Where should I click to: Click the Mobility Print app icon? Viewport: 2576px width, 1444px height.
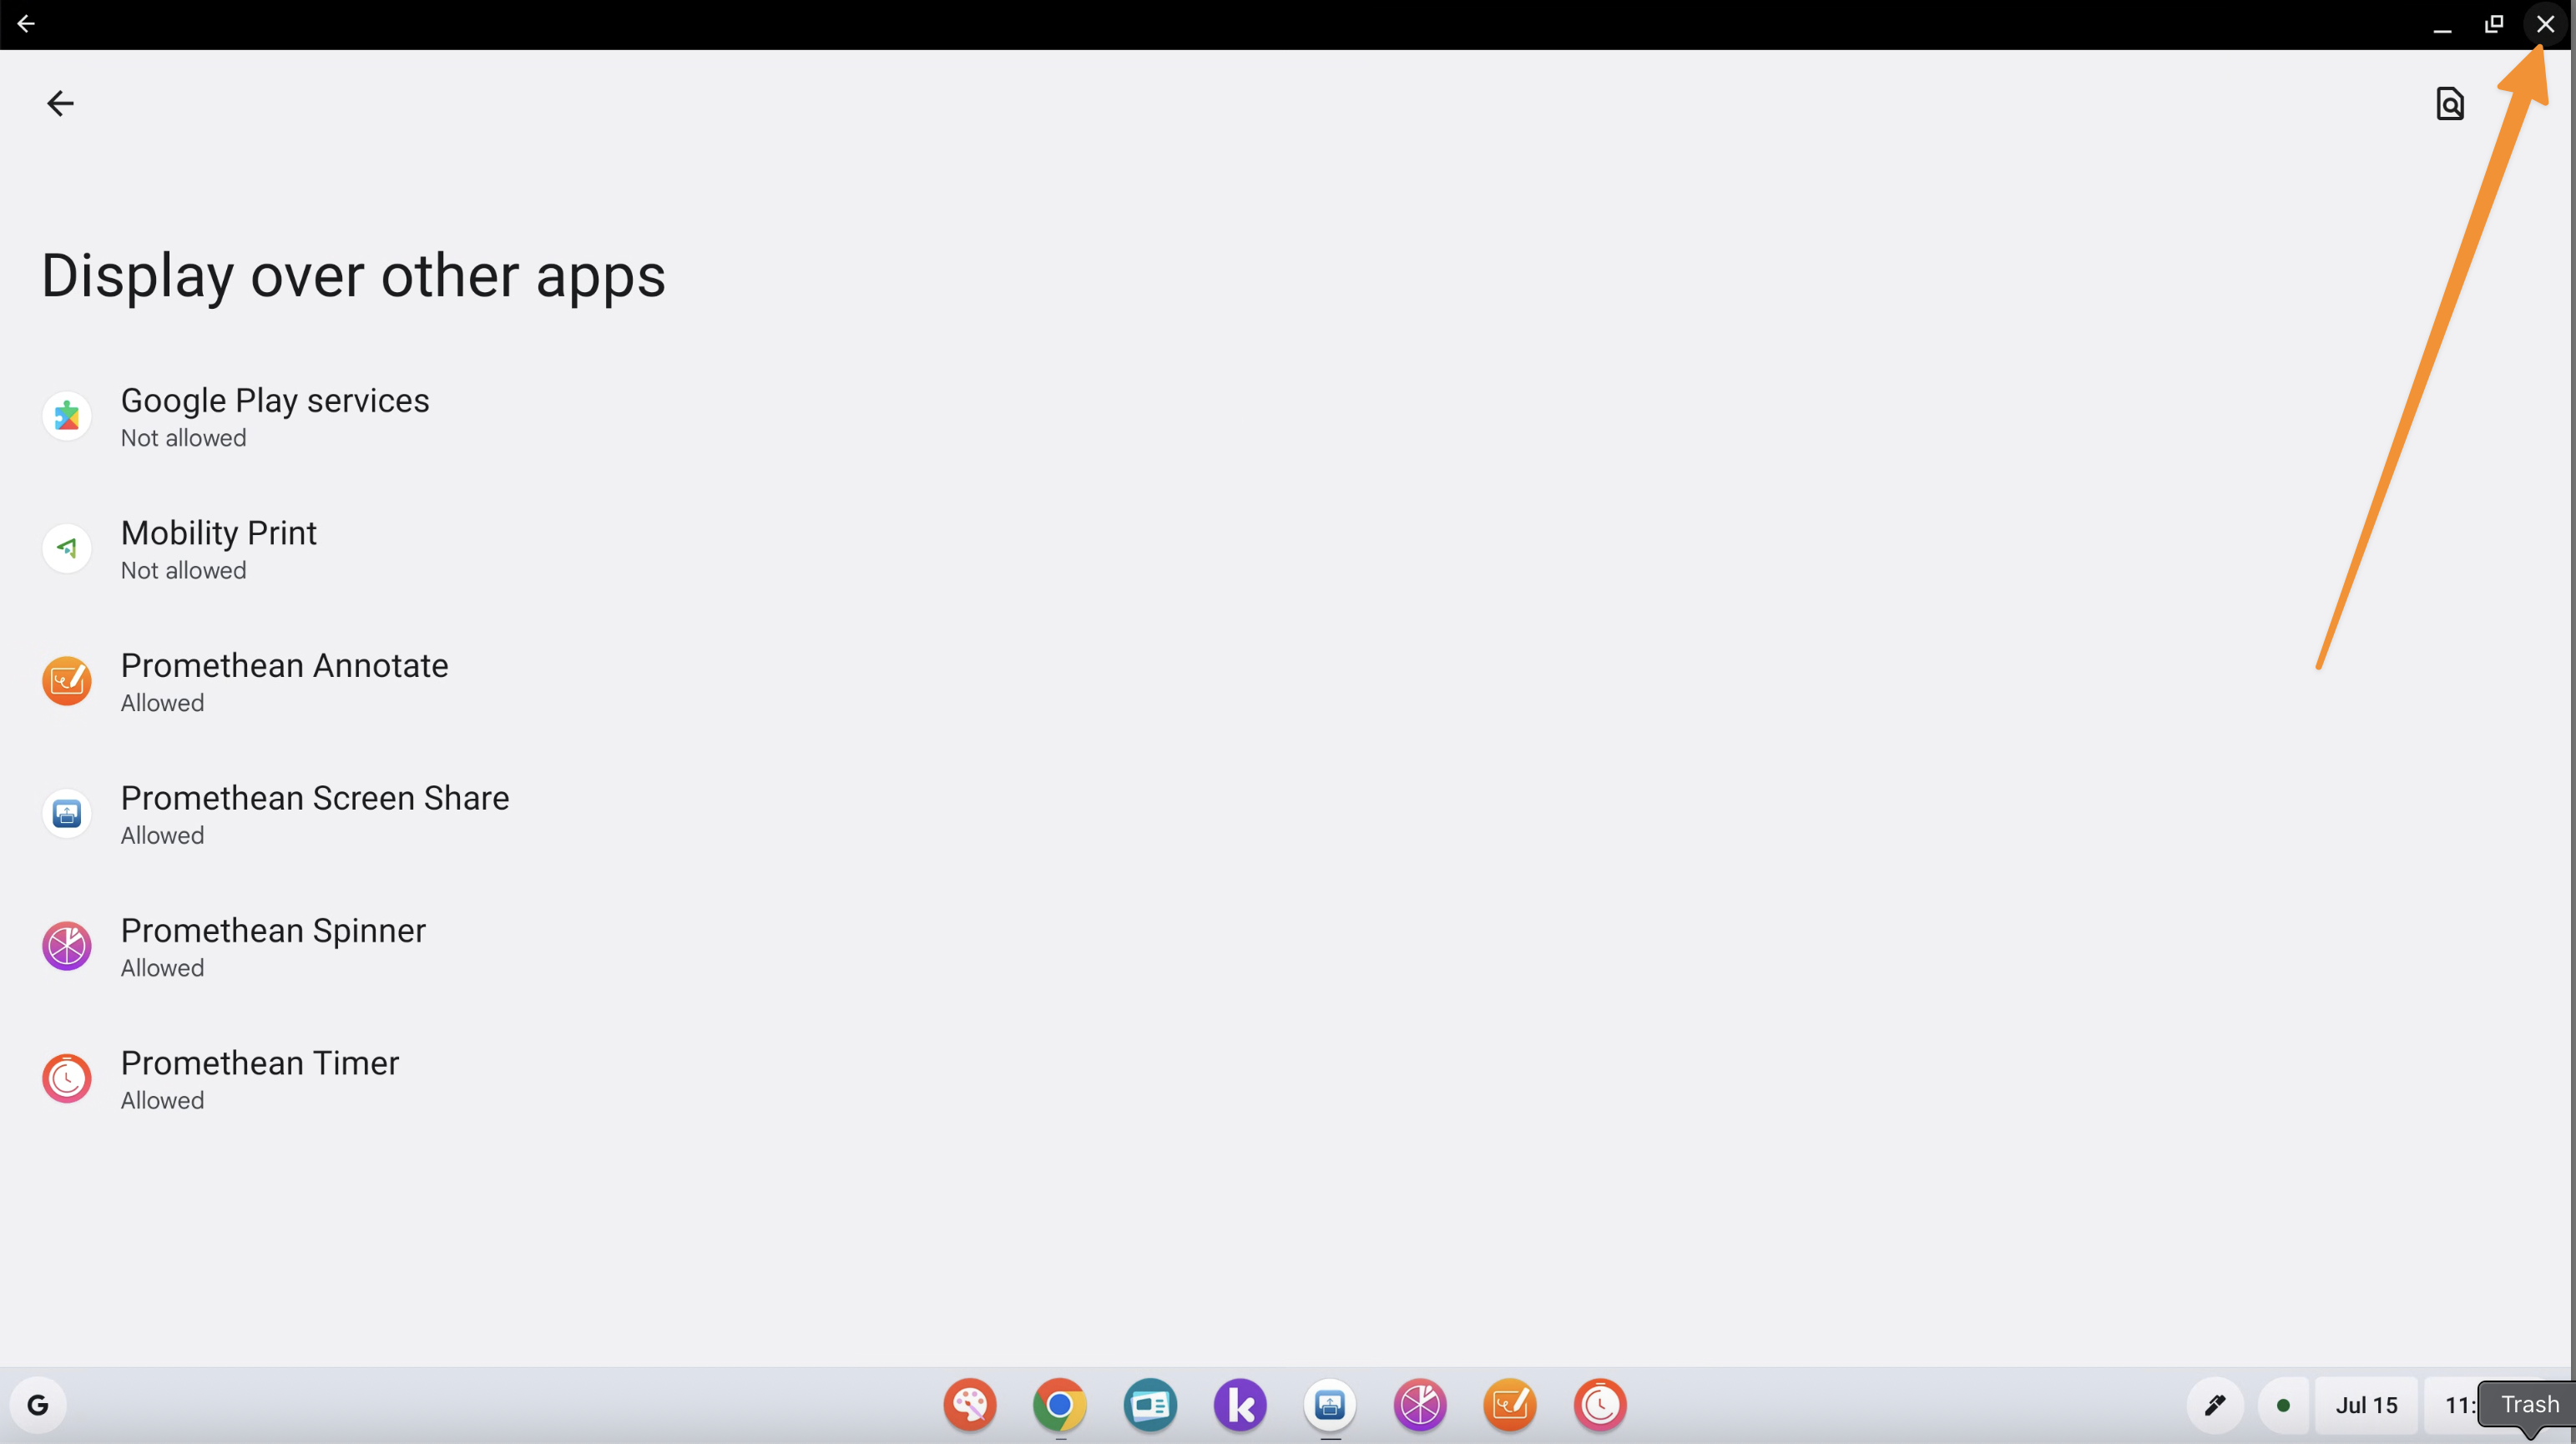click(67, 548)
